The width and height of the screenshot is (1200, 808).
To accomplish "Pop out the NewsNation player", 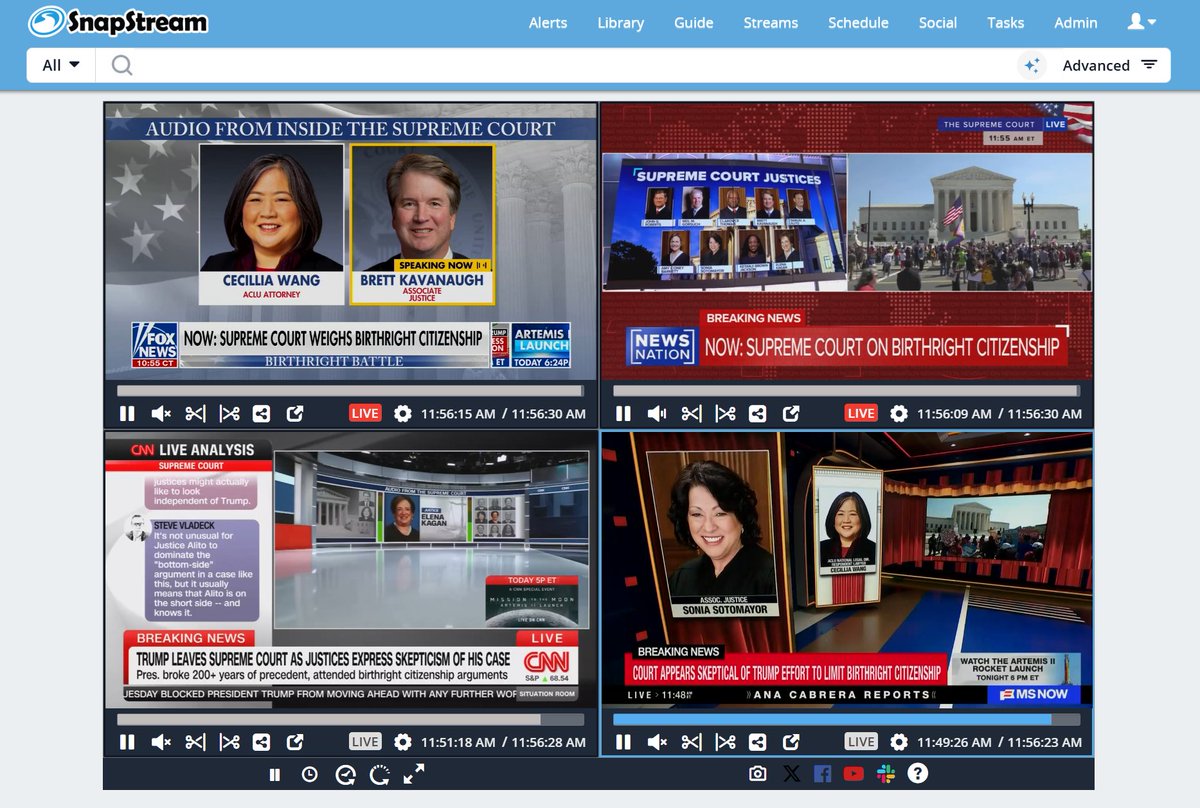I will coord(791,413).
